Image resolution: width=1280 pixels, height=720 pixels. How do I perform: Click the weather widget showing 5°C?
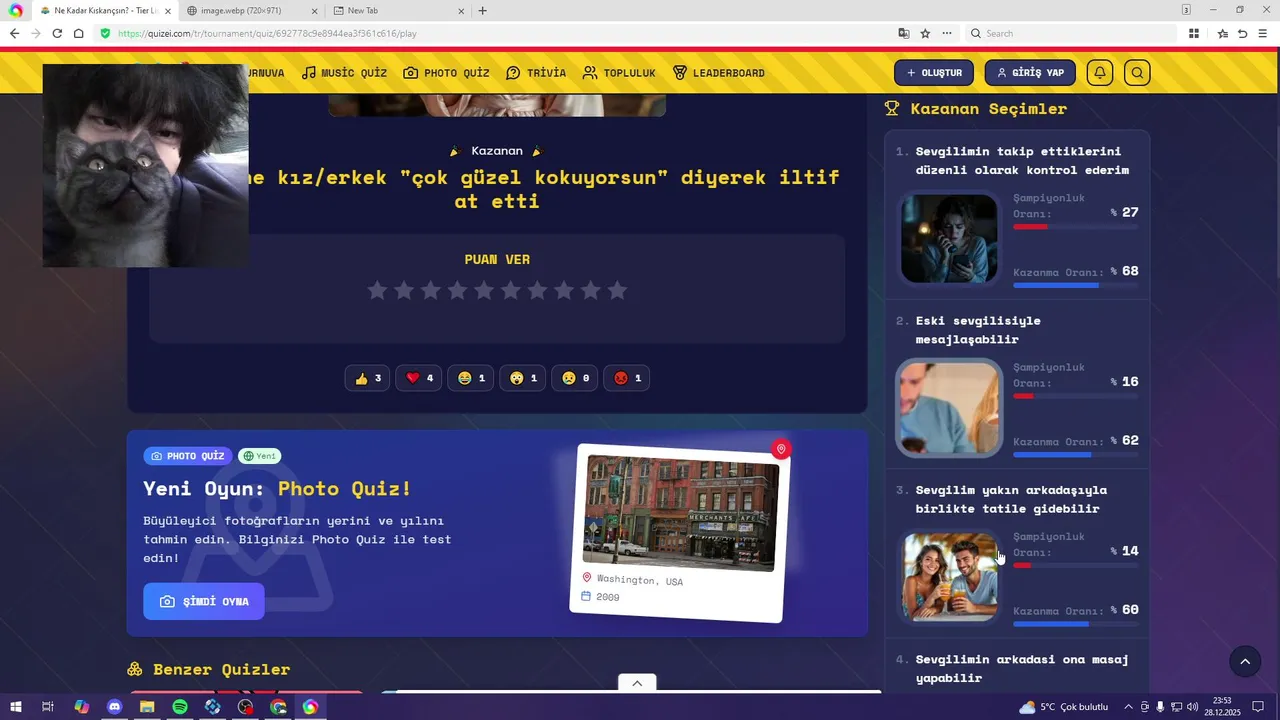pyautogui.click(x=1063, y=707)
